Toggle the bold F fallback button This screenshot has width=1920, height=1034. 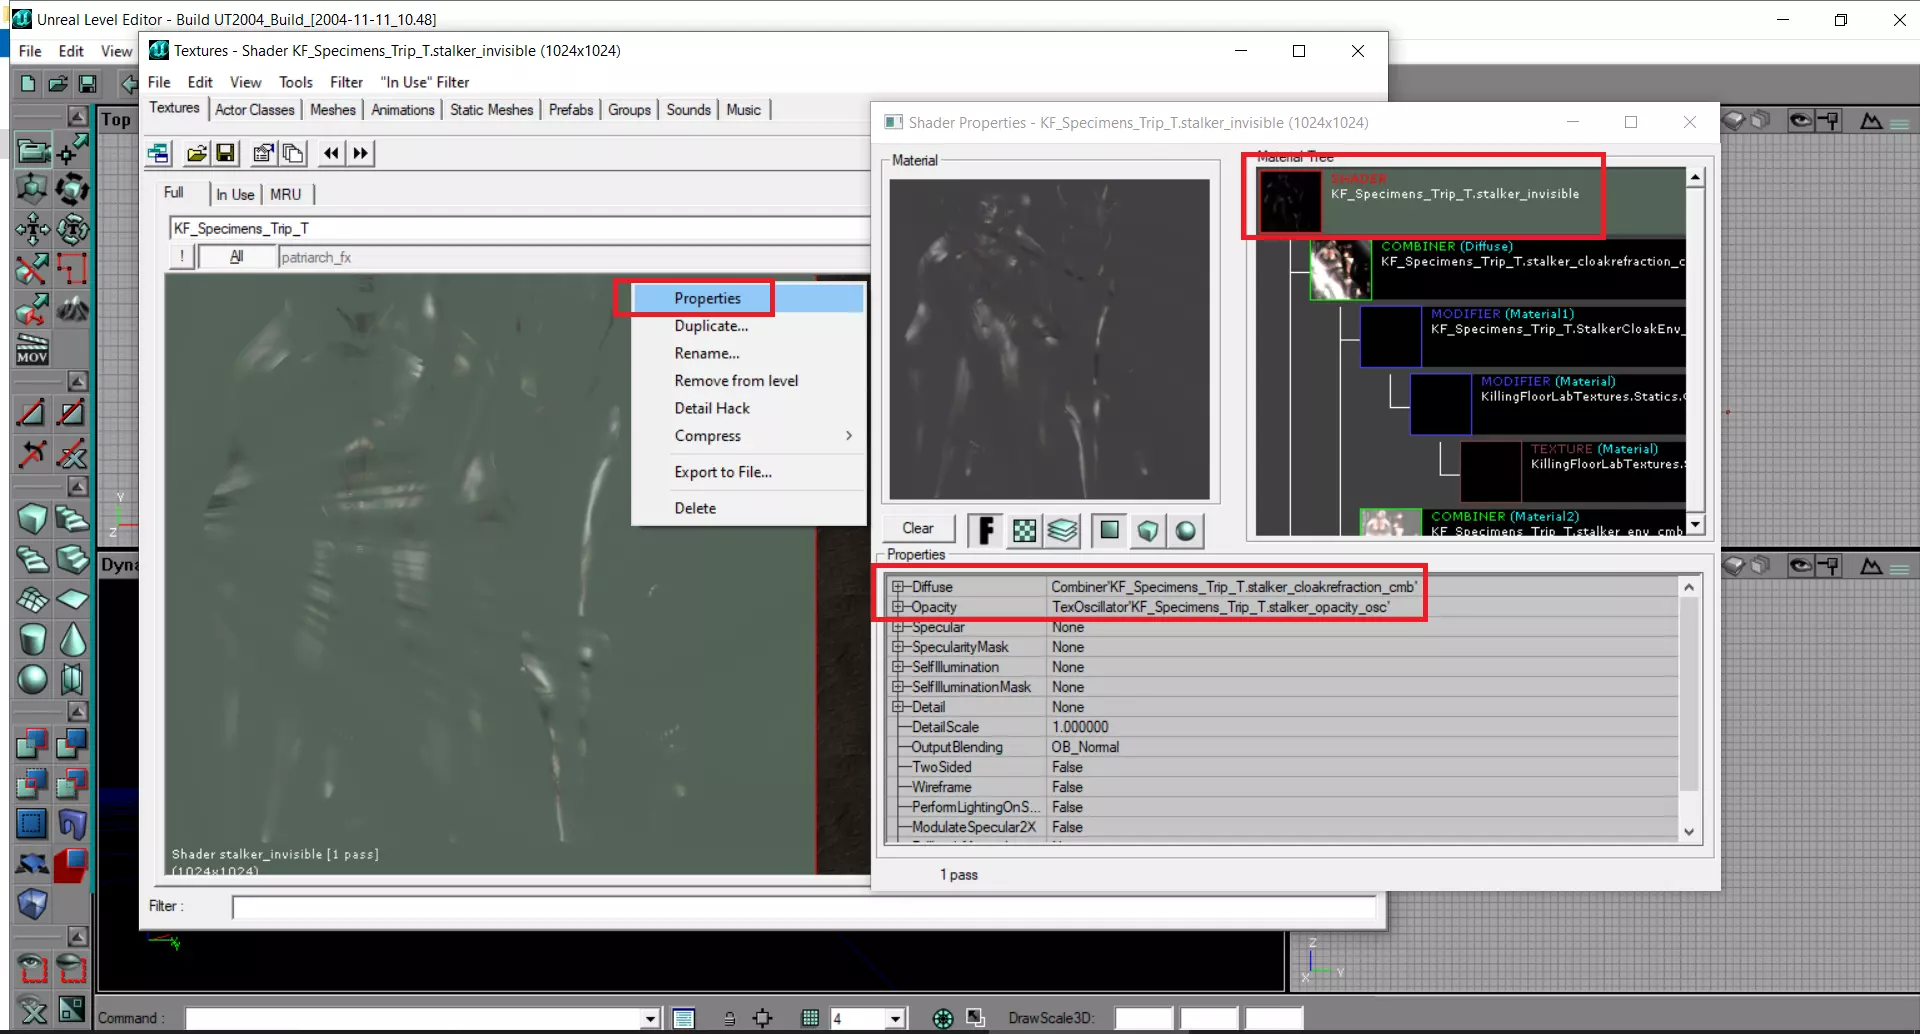point(985,530)
